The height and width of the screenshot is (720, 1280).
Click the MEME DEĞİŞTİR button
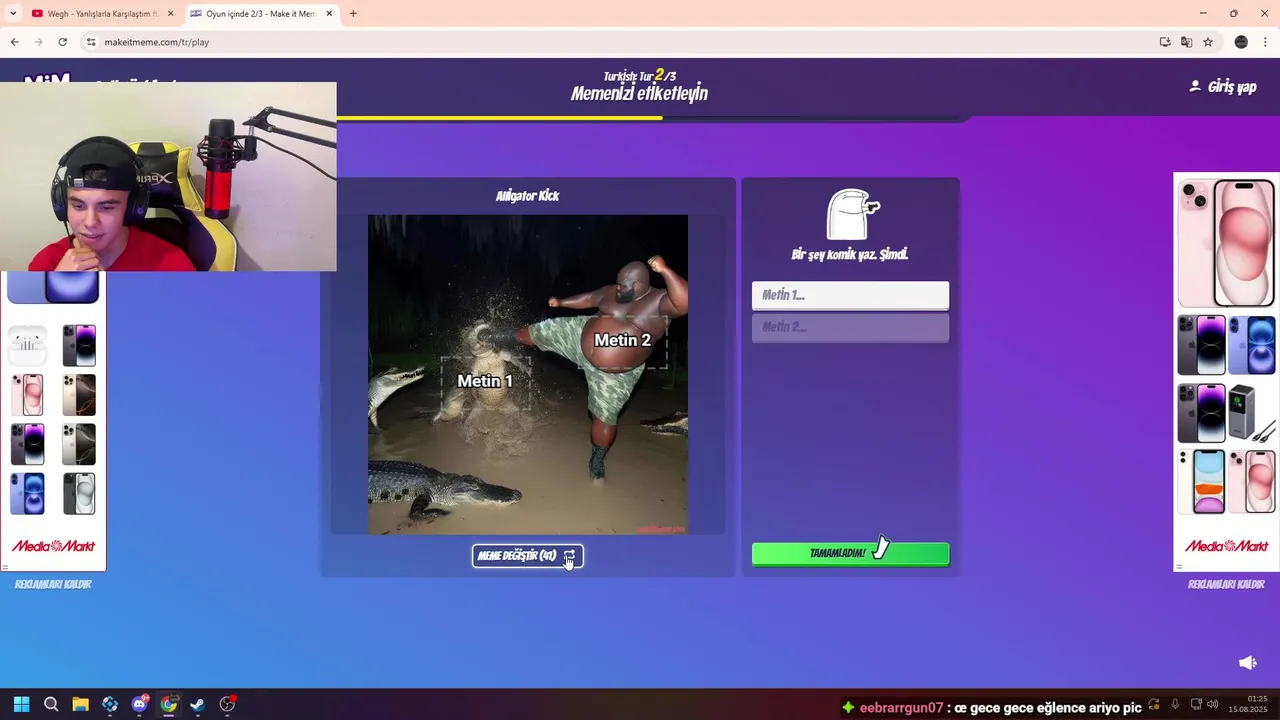527,556
